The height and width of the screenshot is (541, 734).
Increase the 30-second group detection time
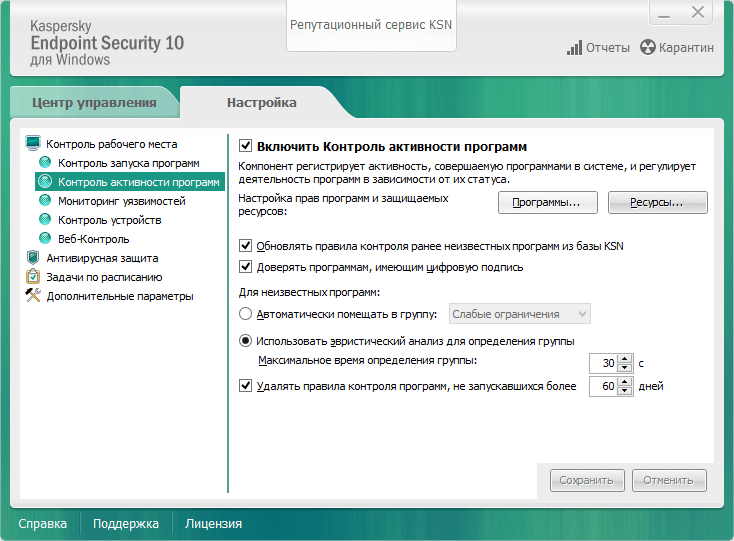(x=625, y=358)
